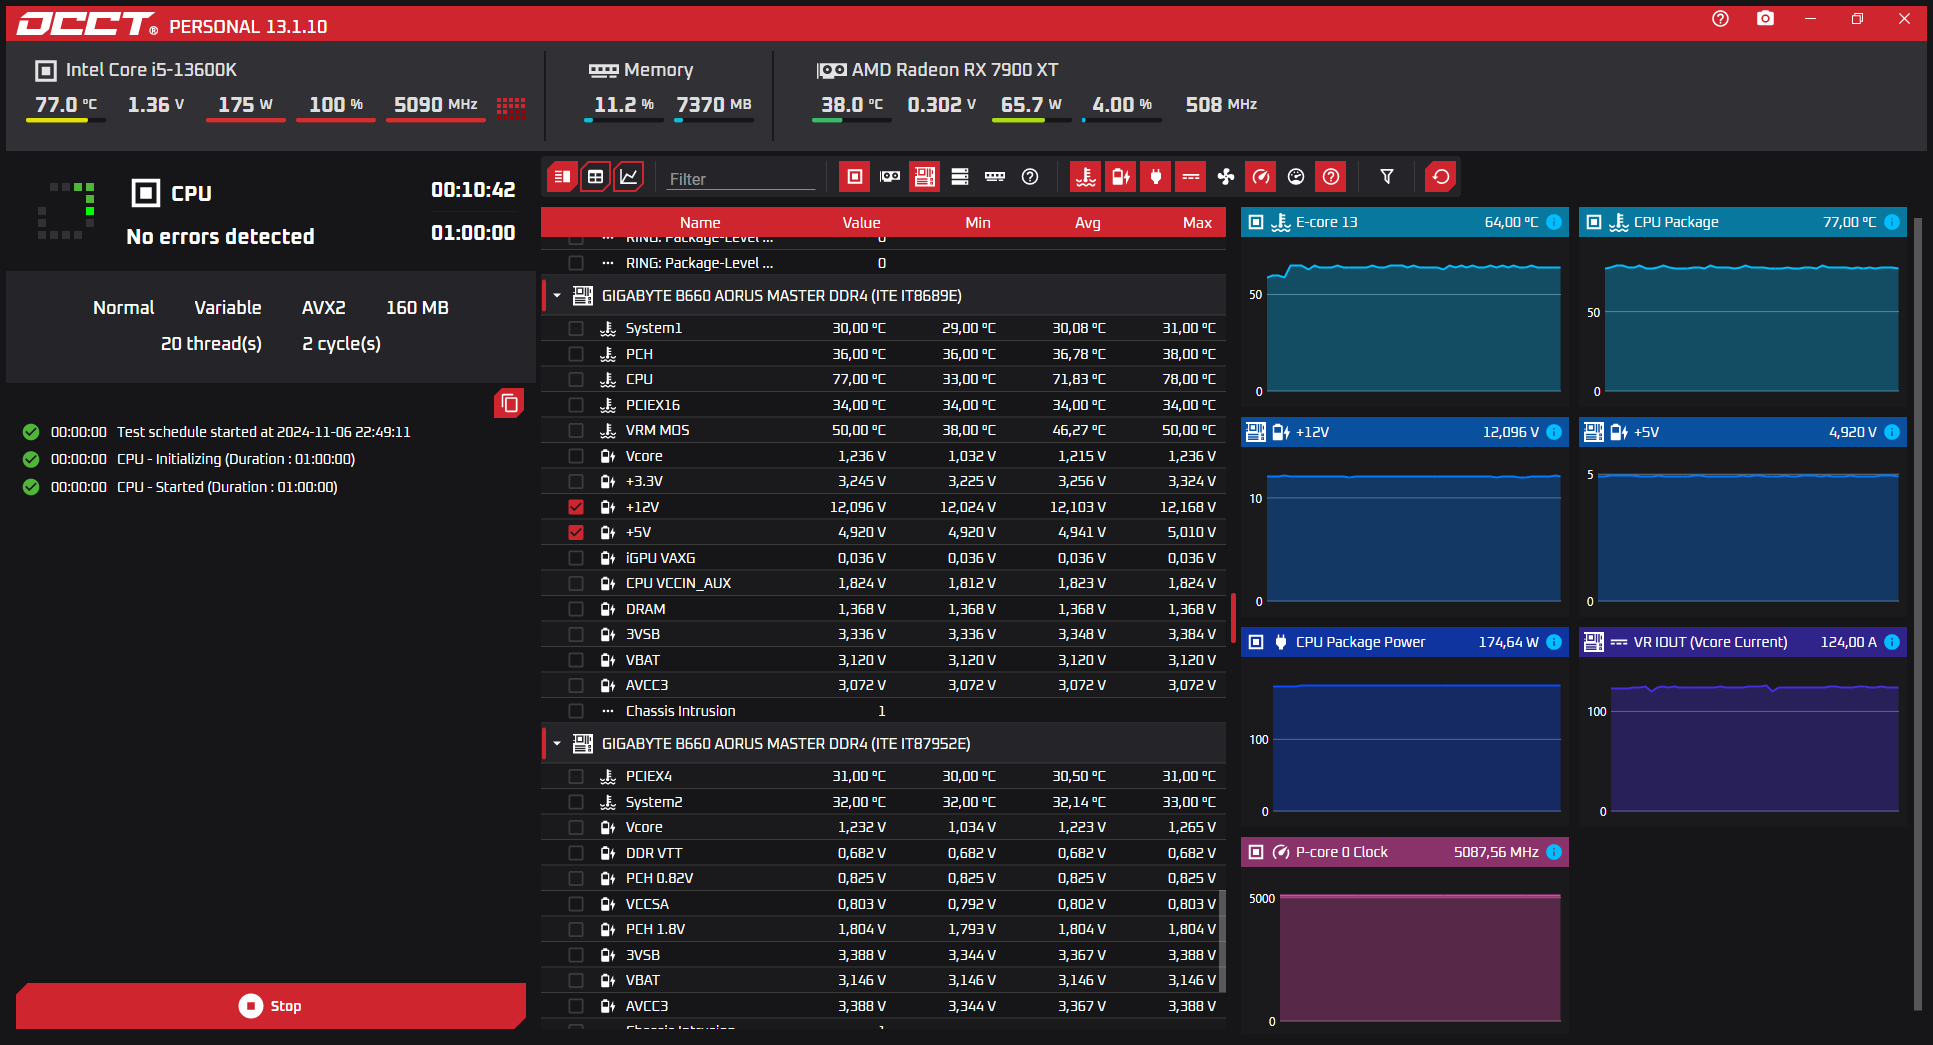This screenshot has width=1933, height=1045.
Task: Select the CPU VCCIN_AUX sensor name
Action: 678,583
